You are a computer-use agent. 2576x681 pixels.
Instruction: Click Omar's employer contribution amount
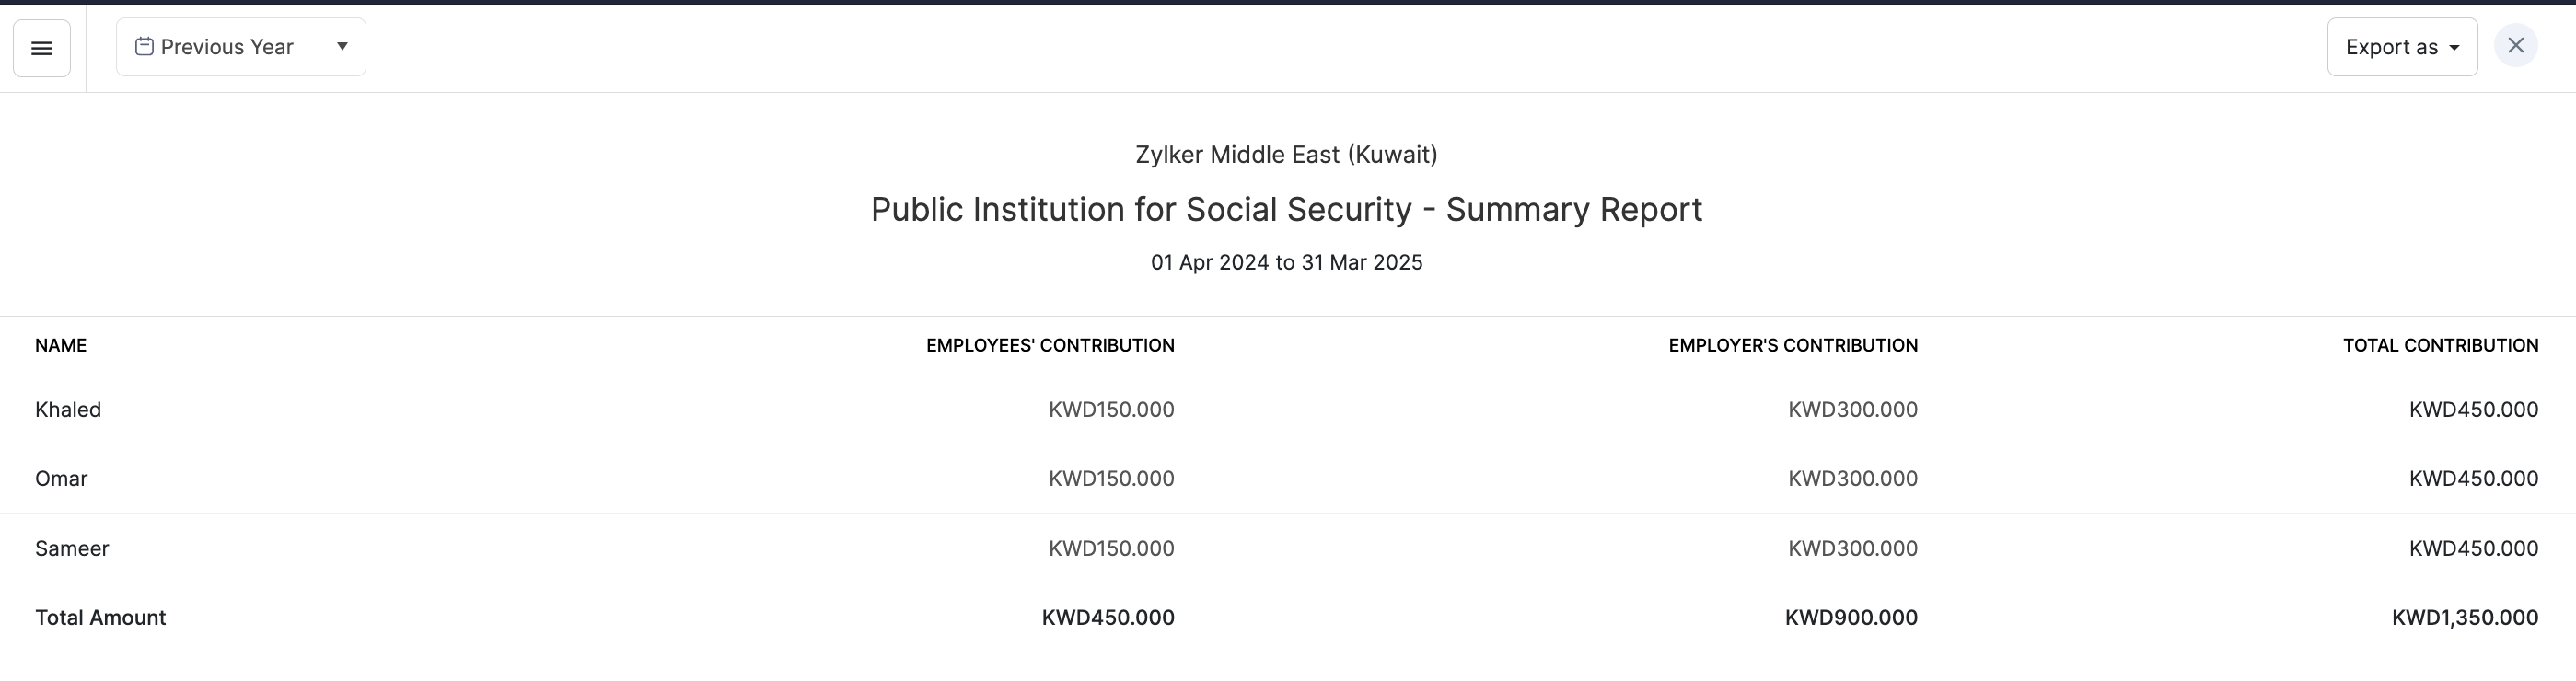tap(1852, 479)
